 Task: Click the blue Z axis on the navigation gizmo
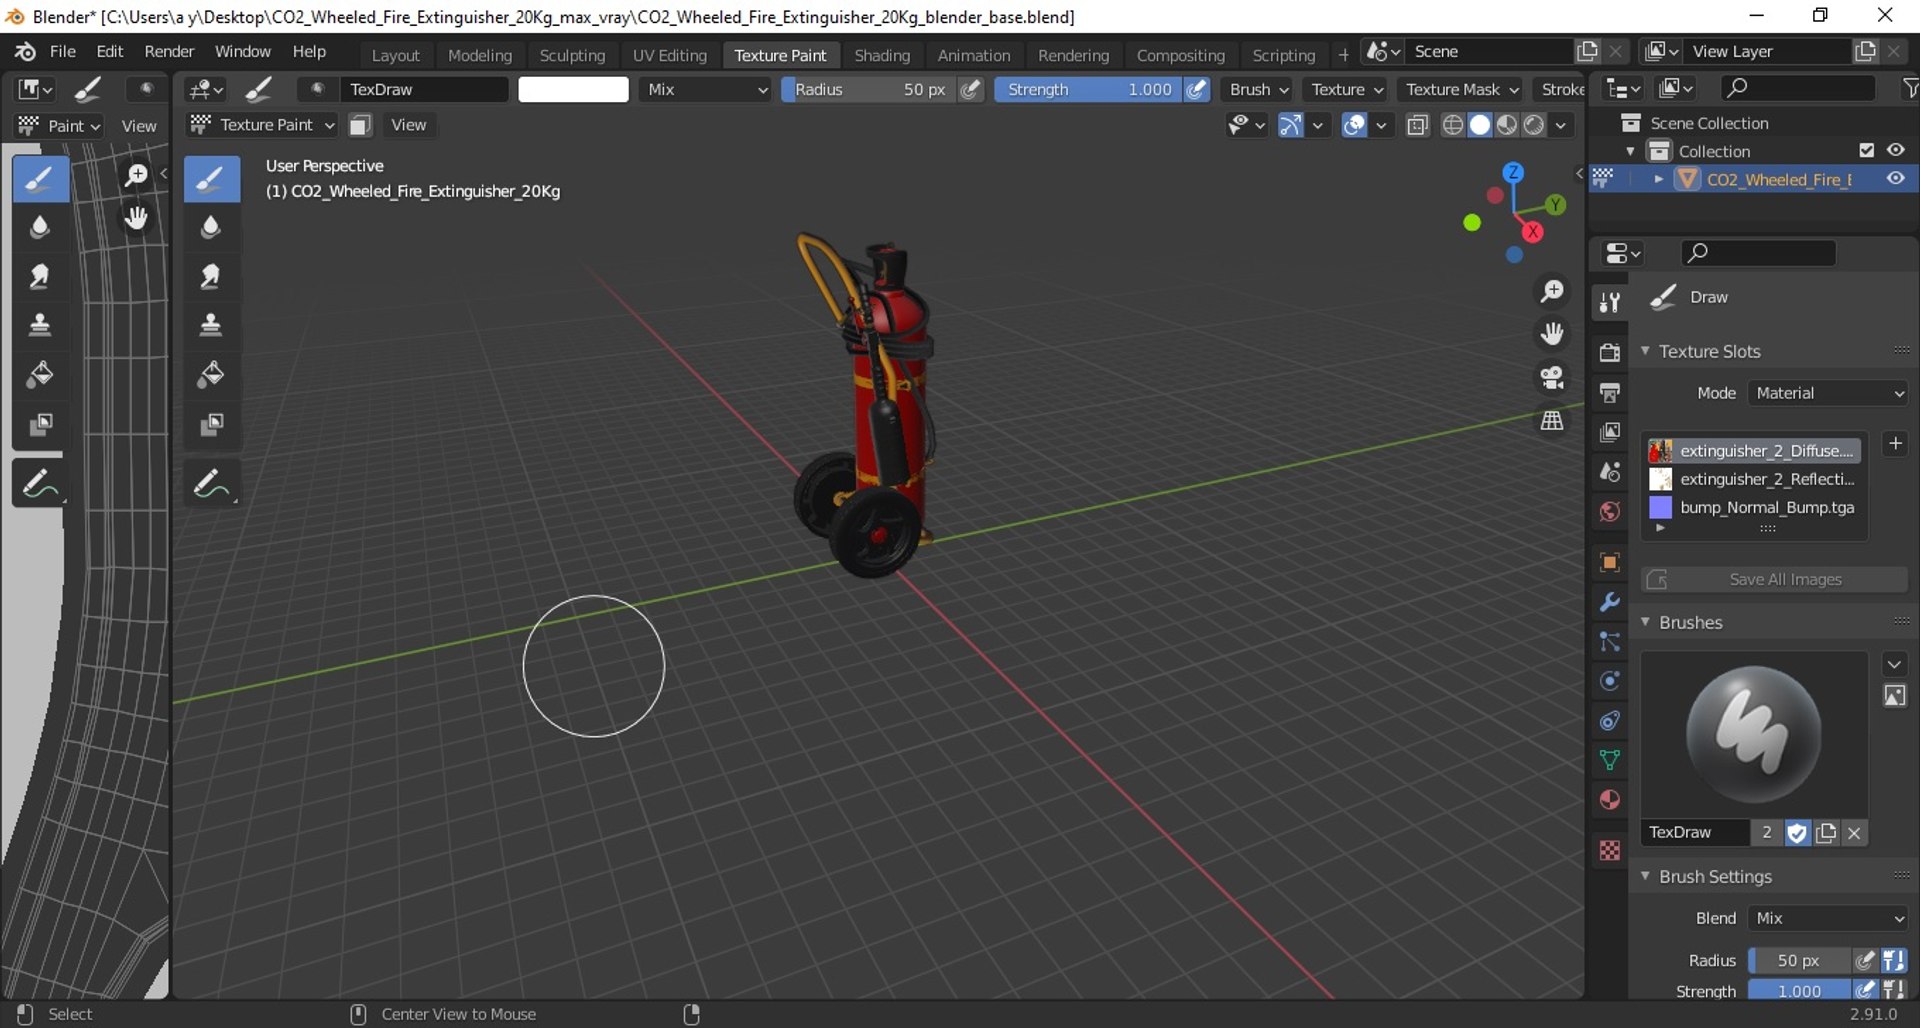click(1514, 173)
